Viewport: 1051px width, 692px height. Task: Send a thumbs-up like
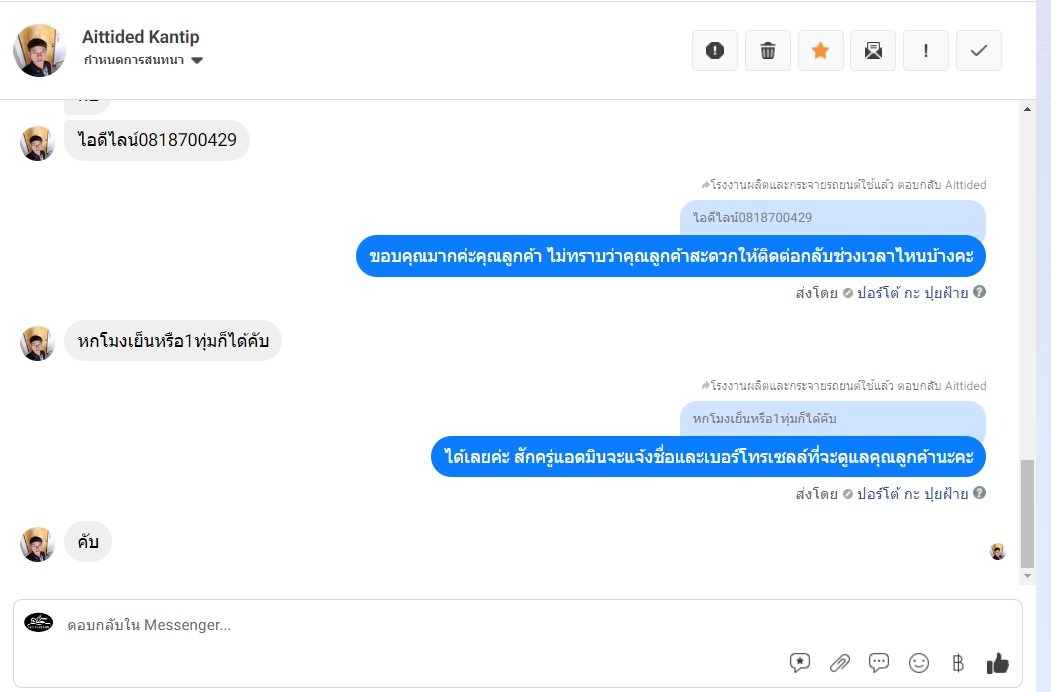(x=997, y=663)
